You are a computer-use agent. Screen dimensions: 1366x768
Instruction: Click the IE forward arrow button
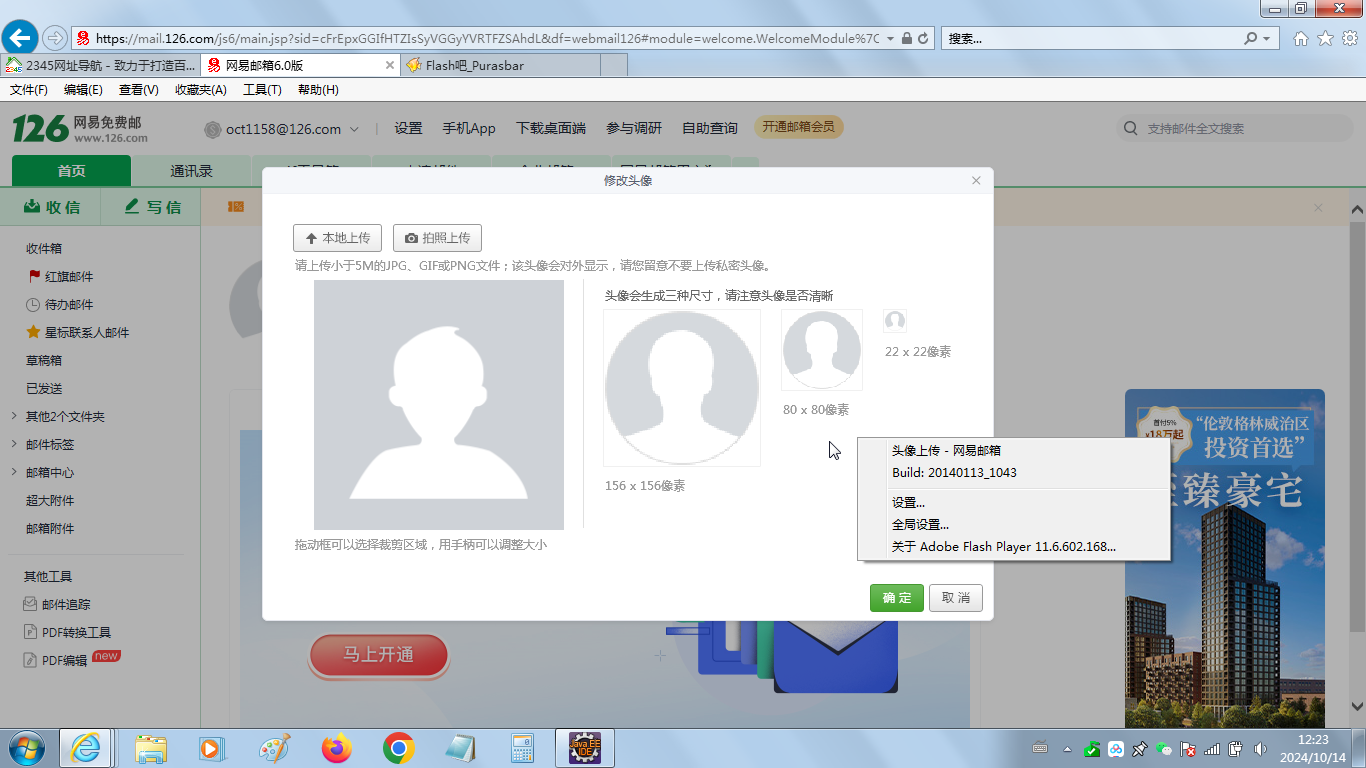click(x=55, y=38)
